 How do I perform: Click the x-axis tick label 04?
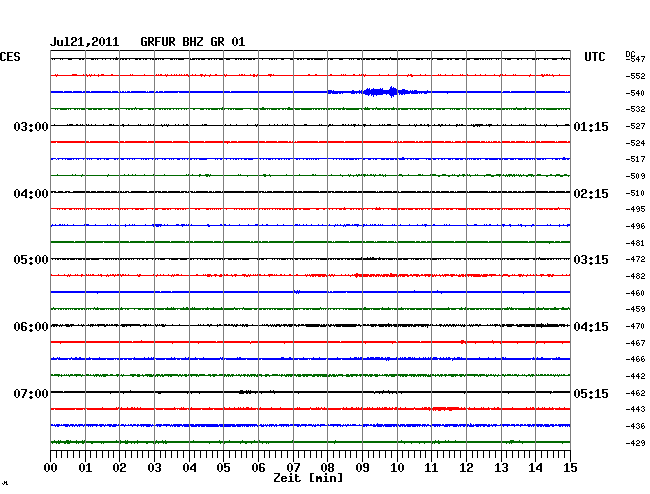(189, 468)
